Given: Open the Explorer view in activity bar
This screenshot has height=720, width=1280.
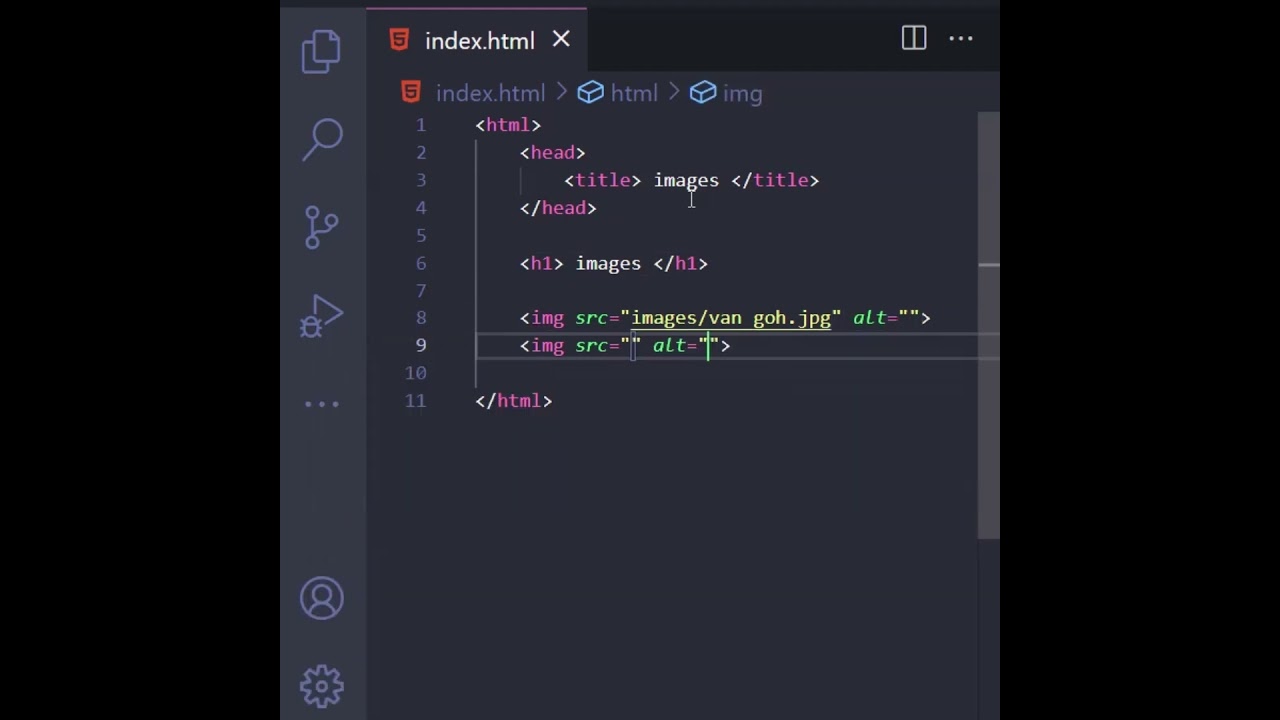Looking at the screenshot, I should [x=322, y=52].
